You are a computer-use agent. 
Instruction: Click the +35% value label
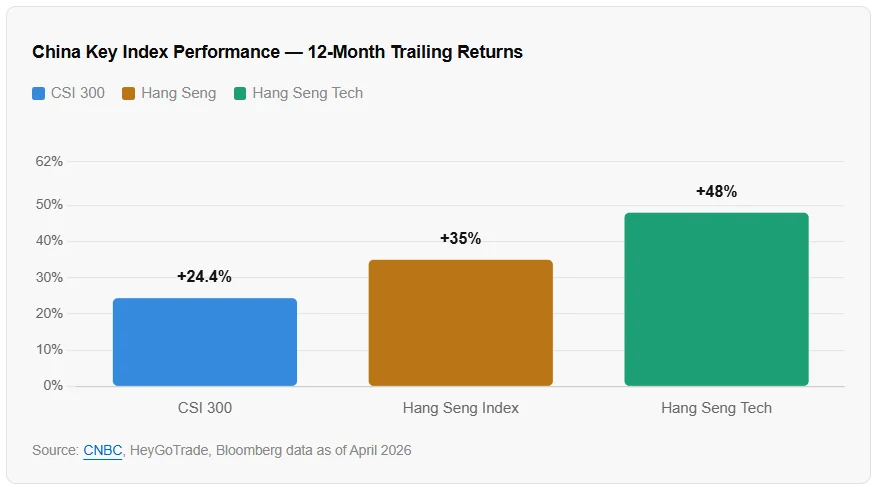click(460, 239)
